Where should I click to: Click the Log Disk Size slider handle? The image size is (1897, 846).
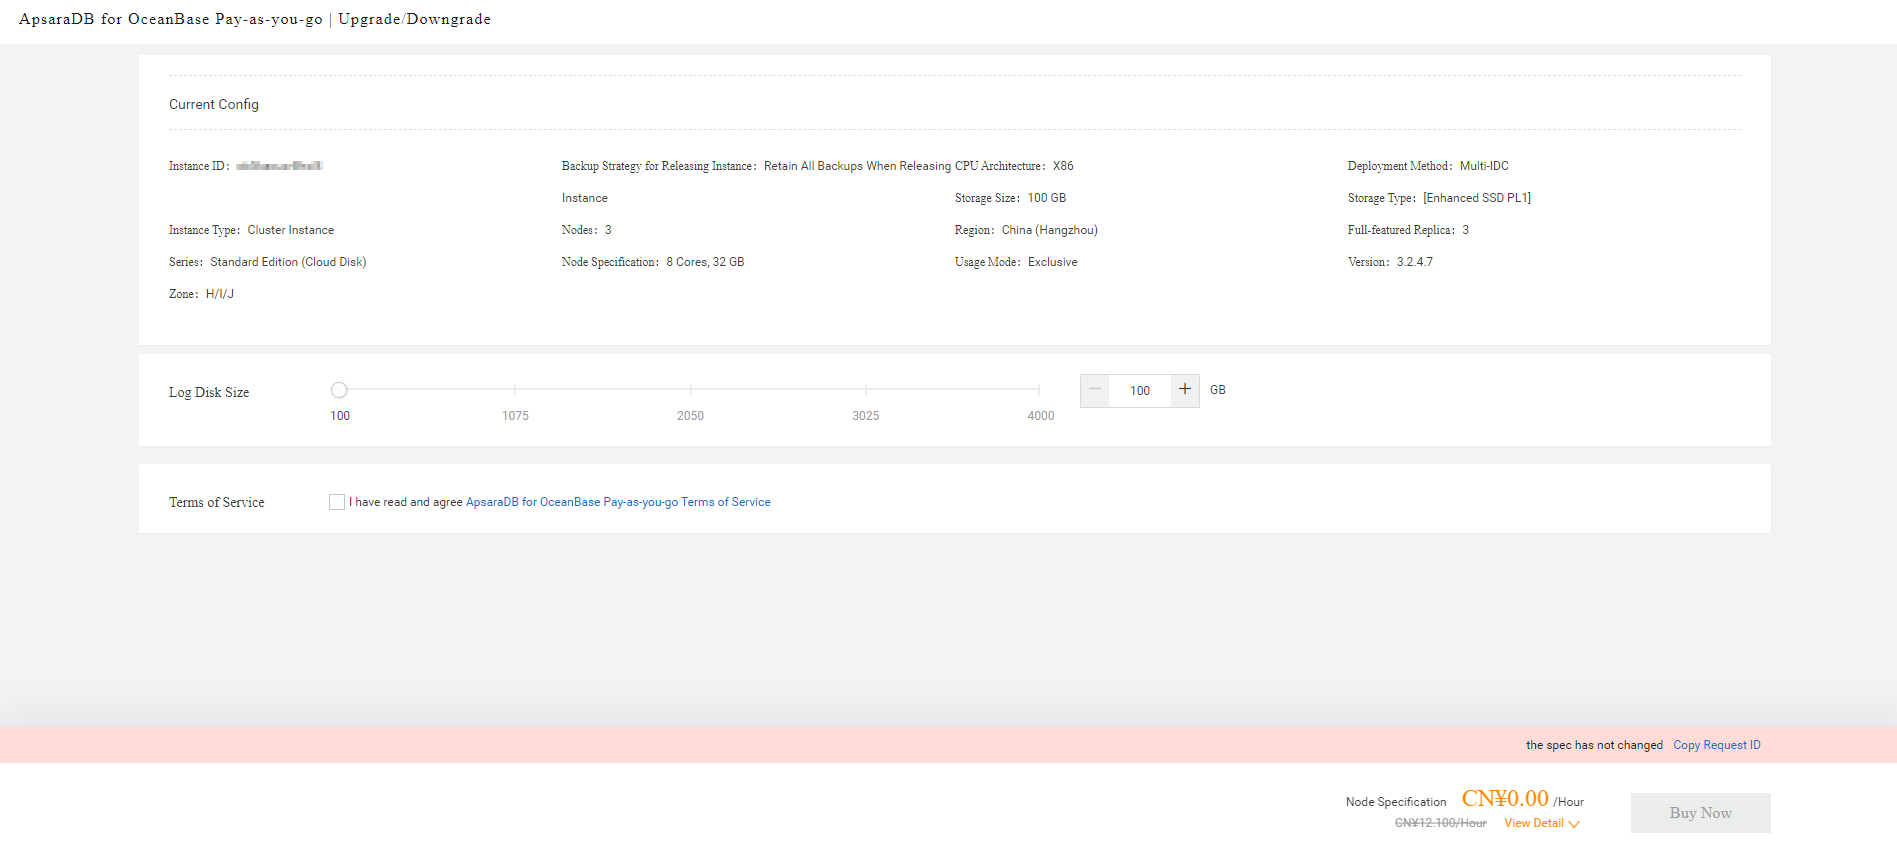339,390
